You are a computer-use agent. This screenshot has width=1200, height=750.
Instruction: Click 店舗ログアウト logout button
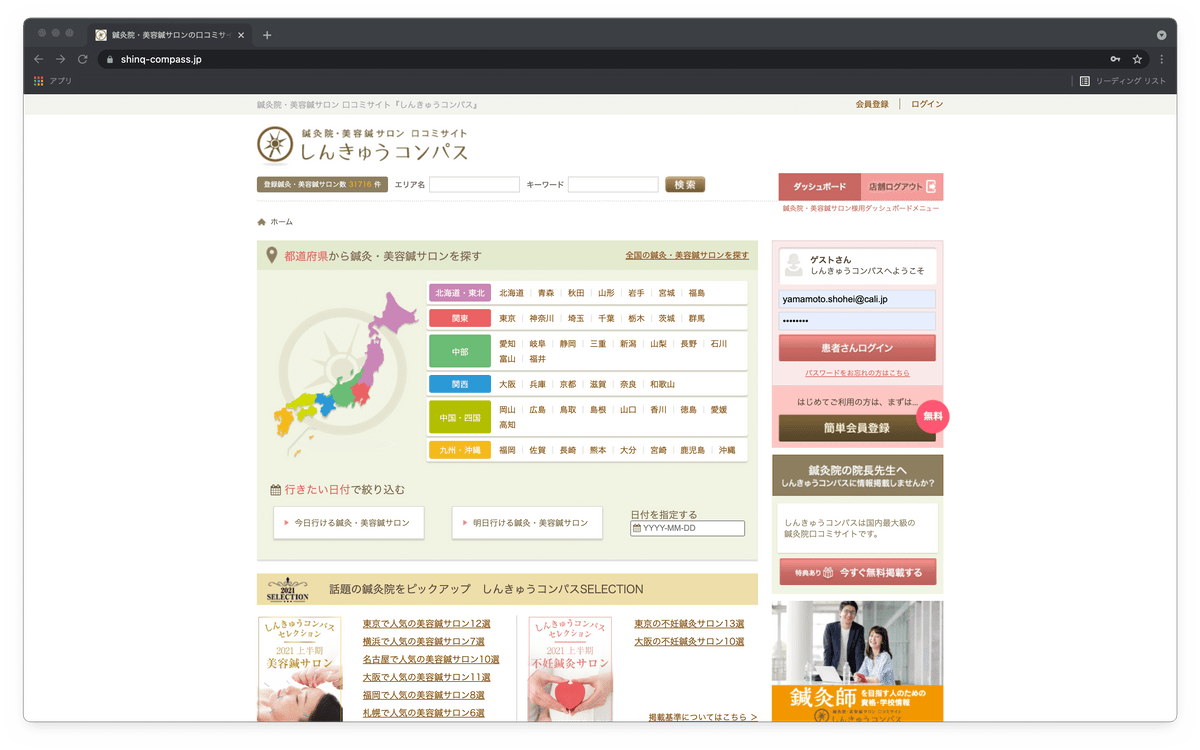click(901, 187)
